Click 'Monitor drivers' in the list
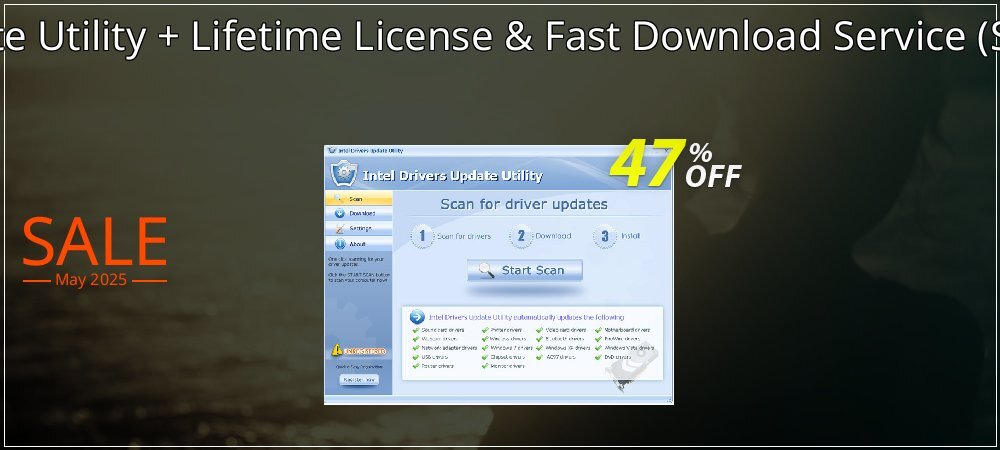 click(508, 366)
